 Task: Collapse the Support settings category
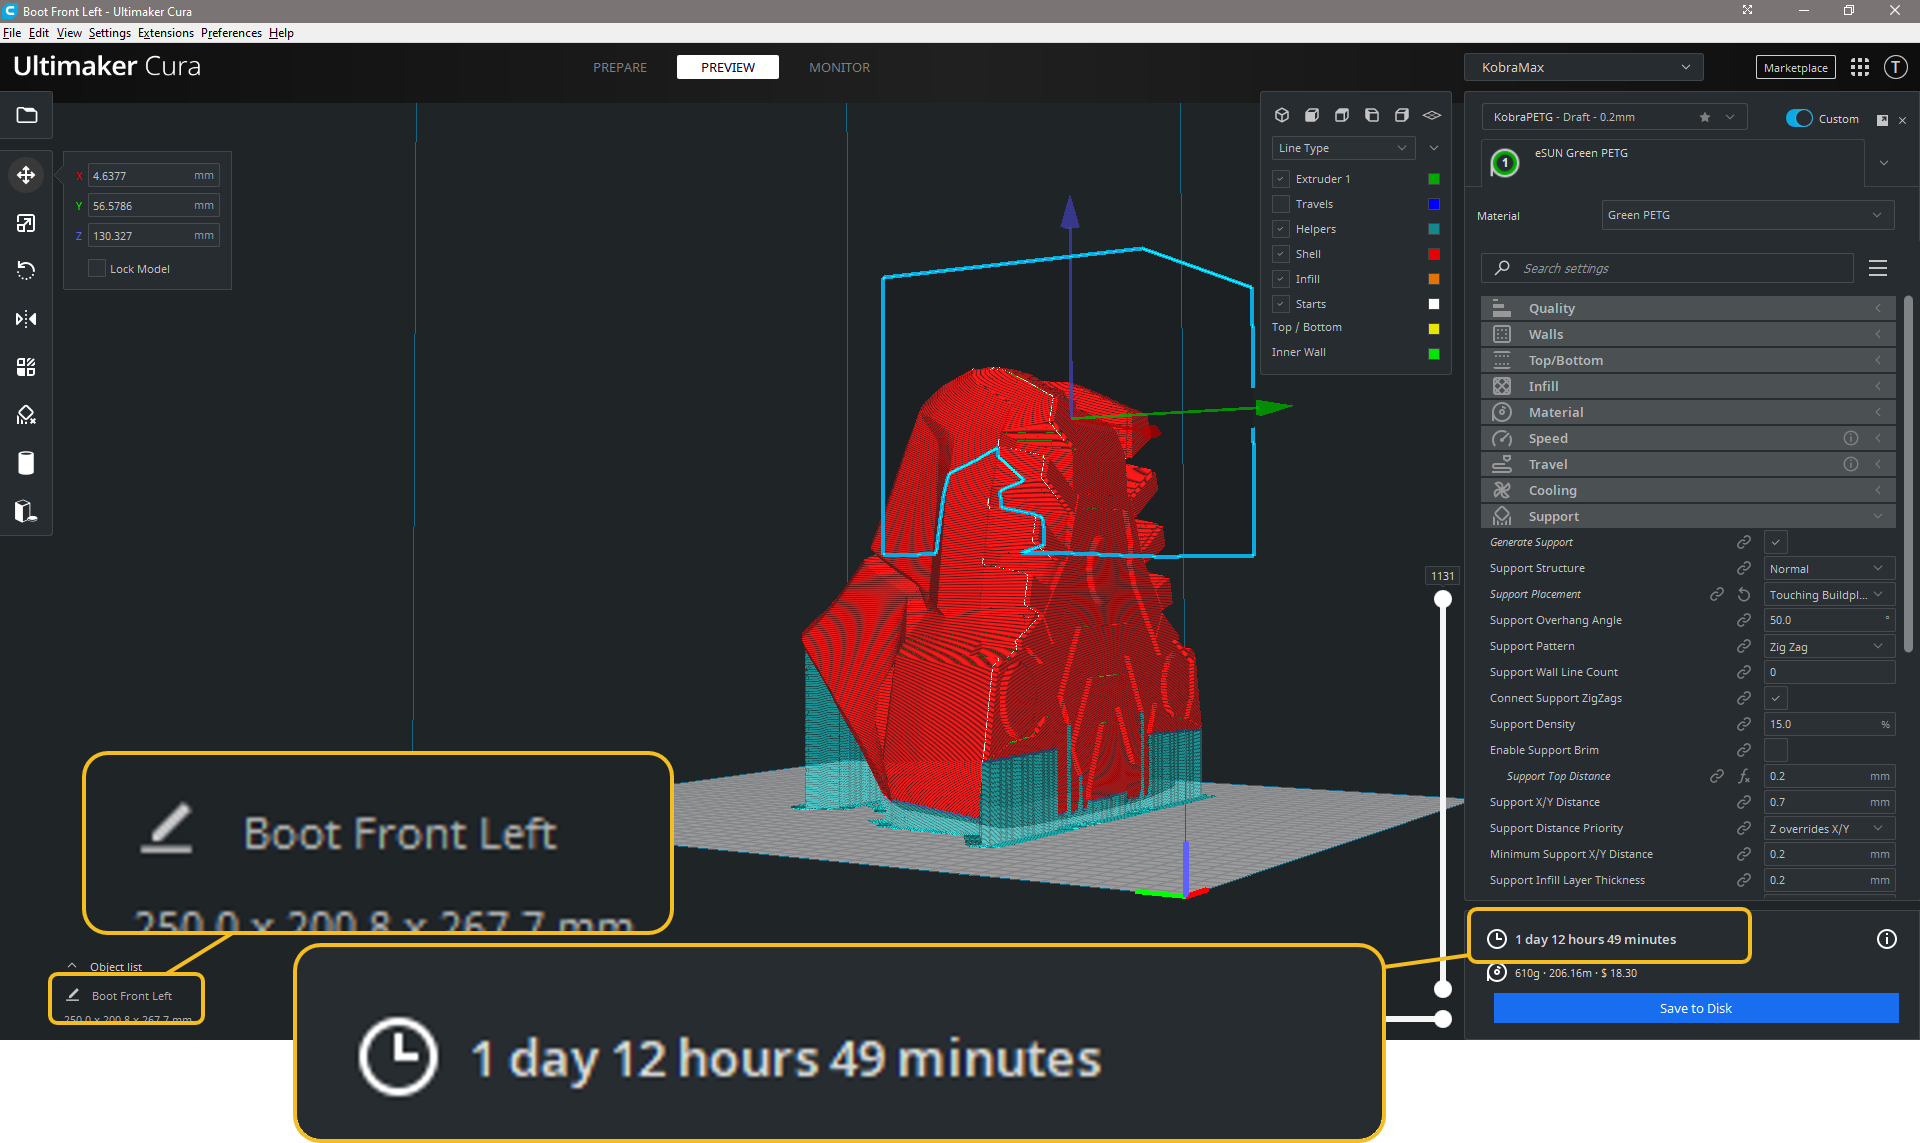1688,516
